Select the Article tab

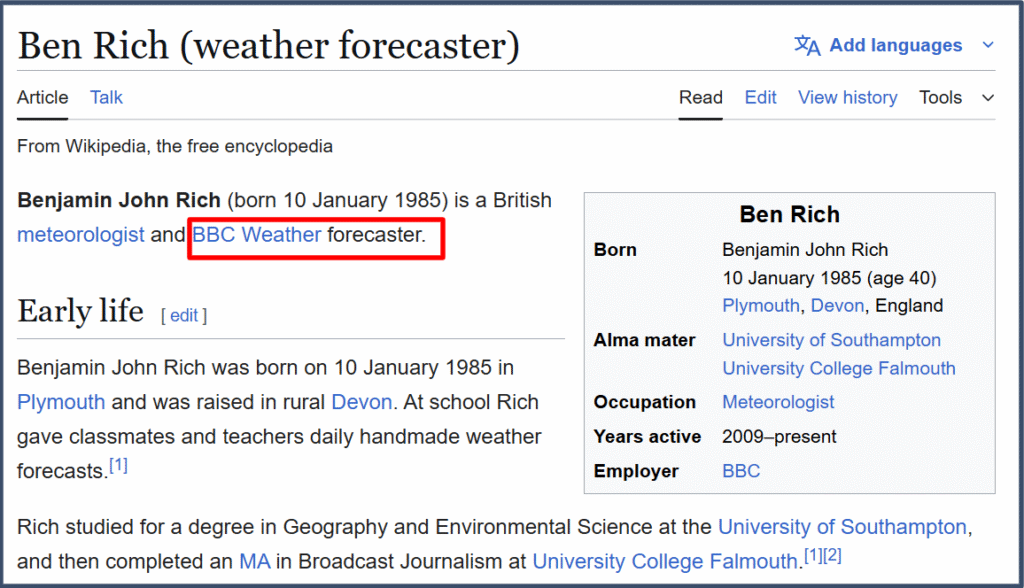coord(43,97)
